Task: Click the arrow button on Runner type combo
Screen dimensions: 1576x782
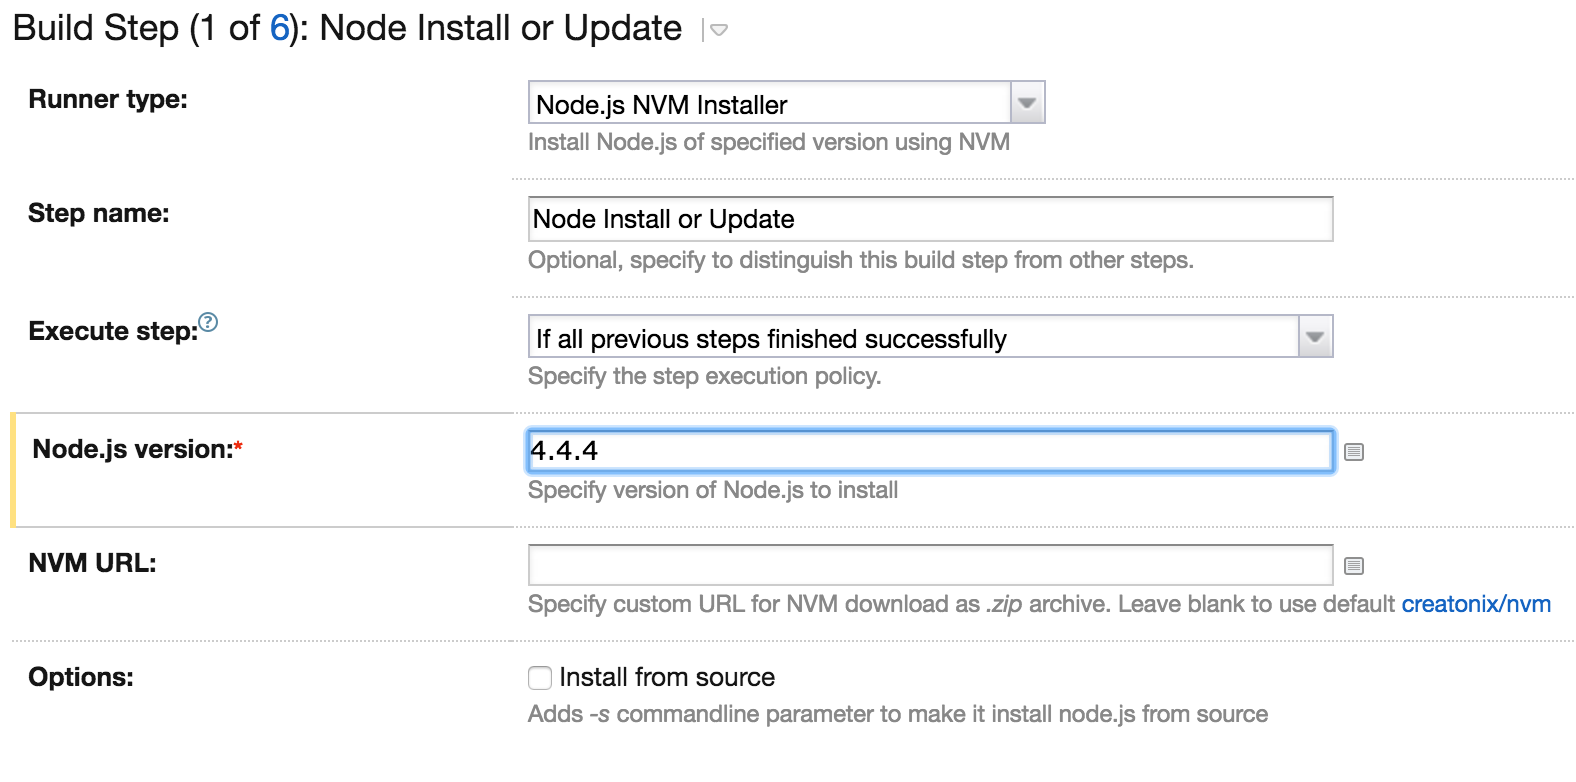Action: point(1027,104)
